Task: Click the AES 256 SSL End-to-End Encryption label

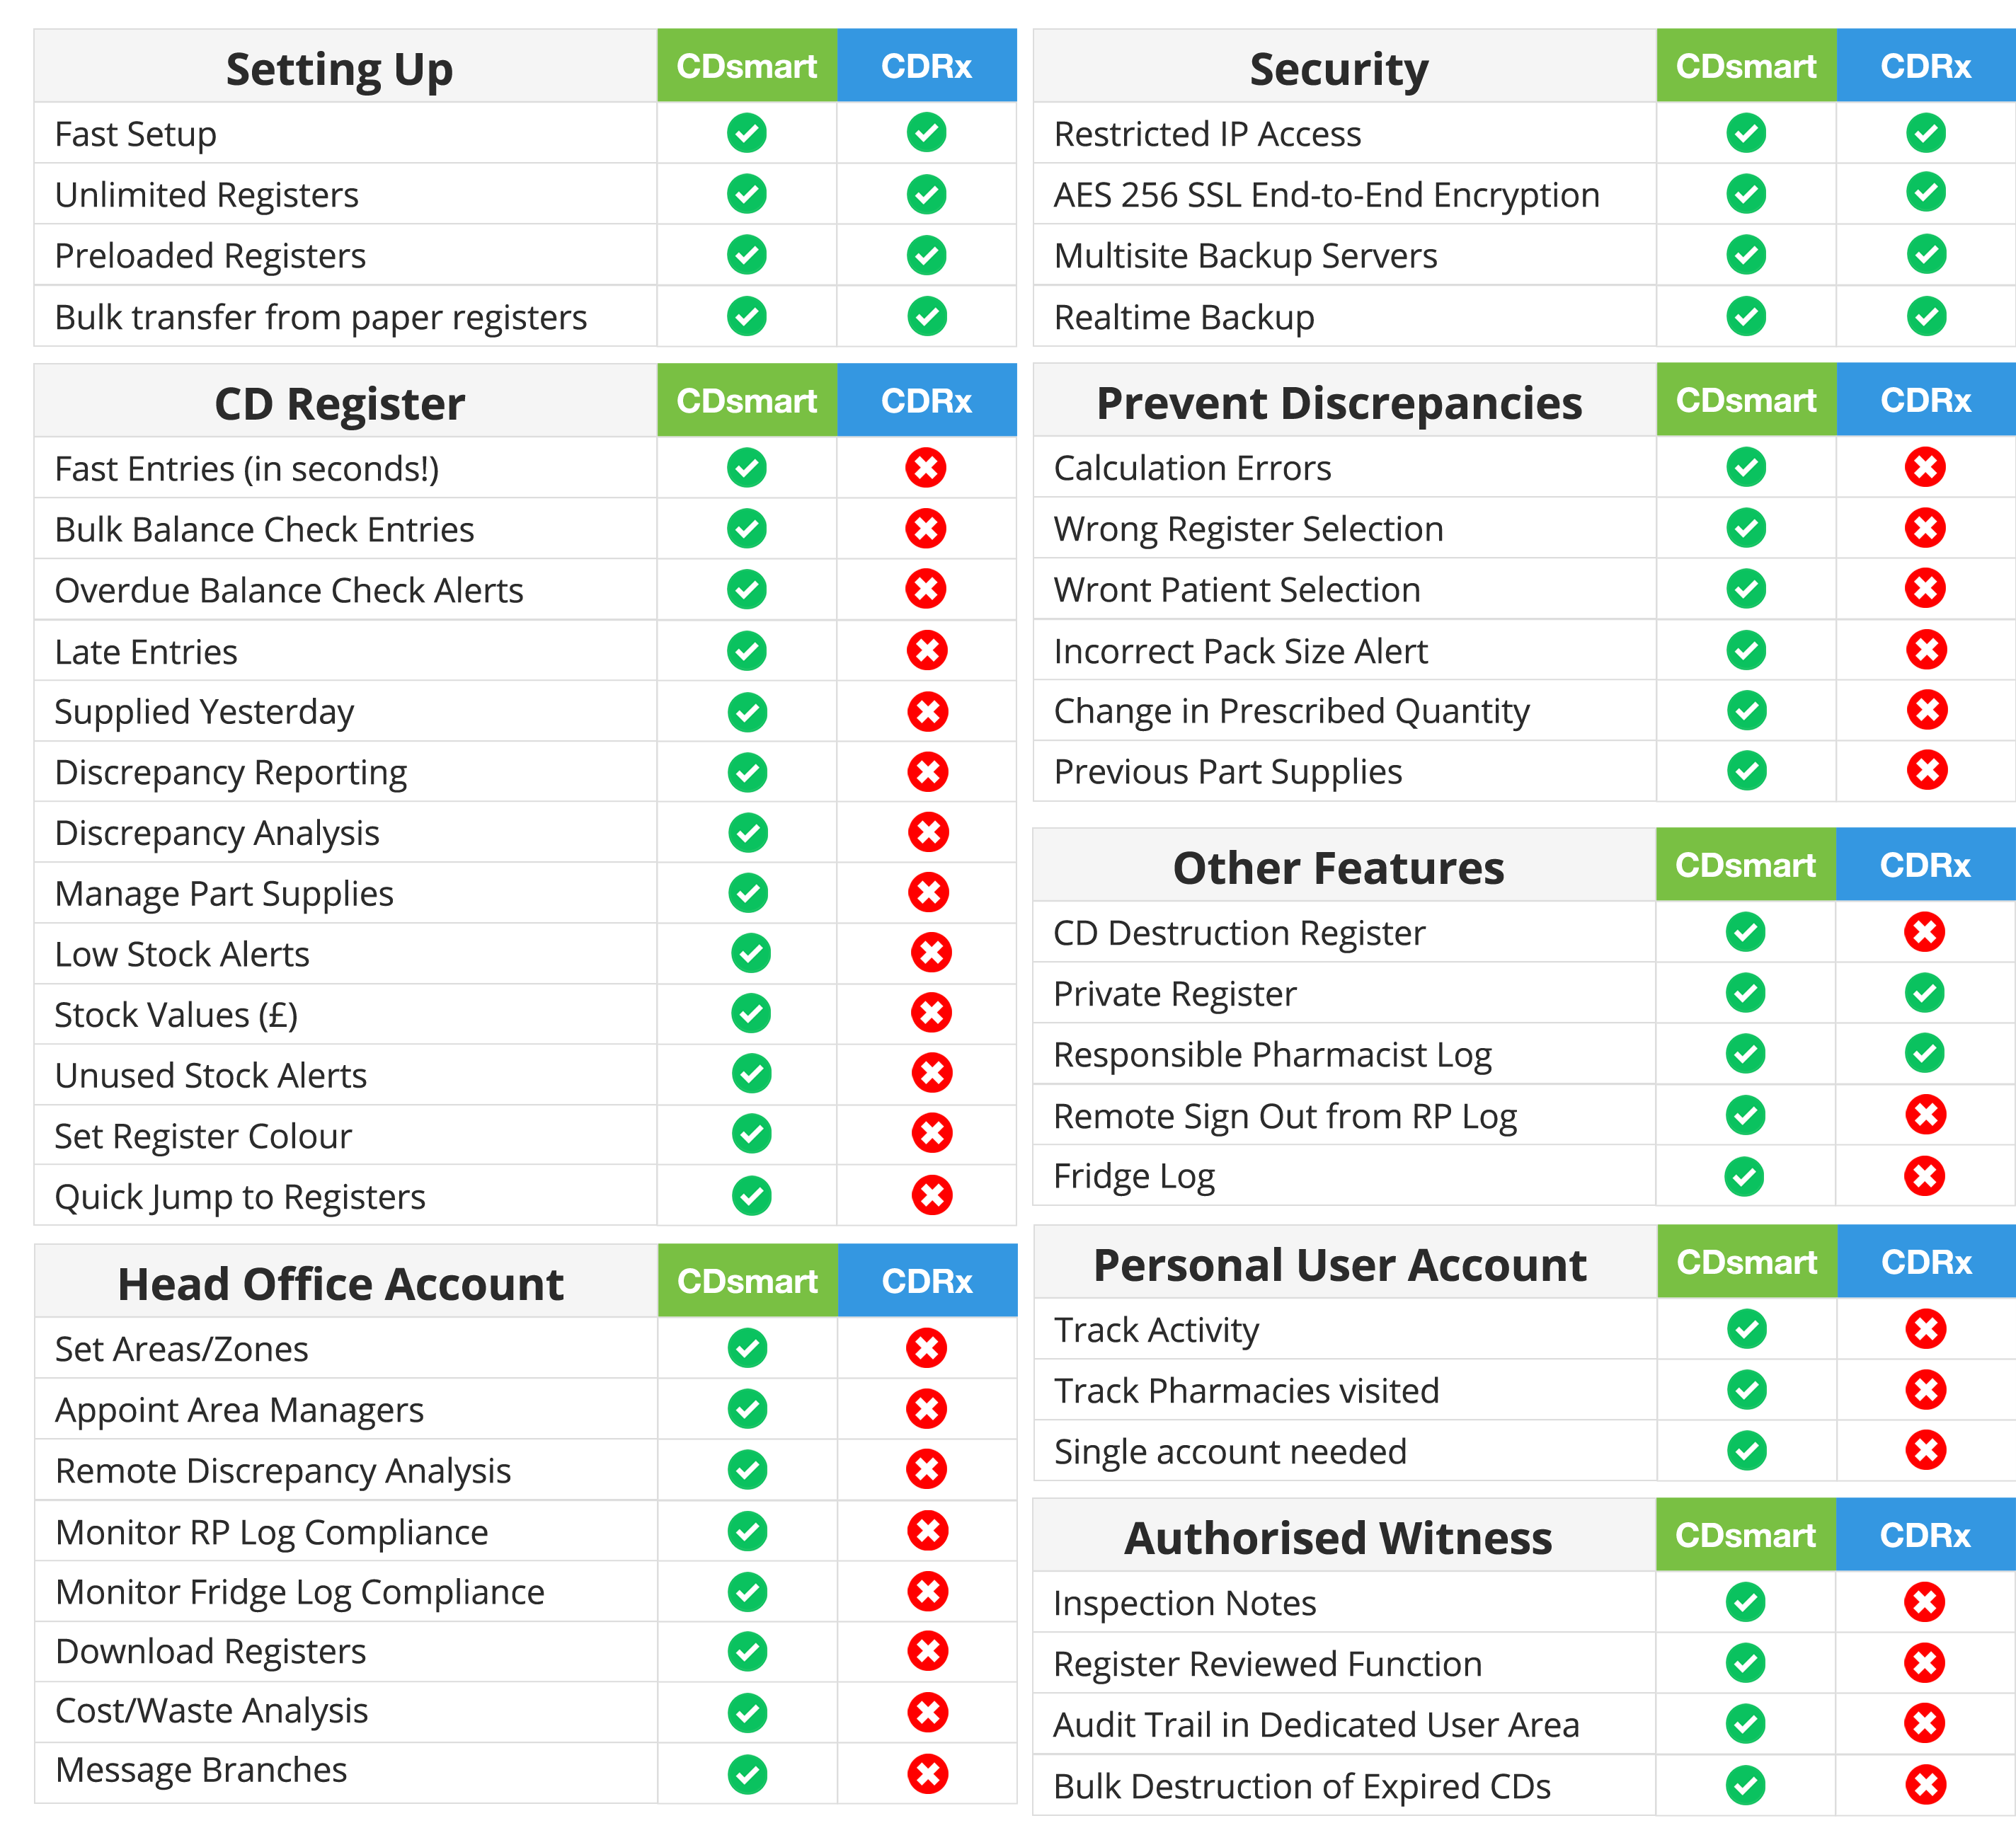Action: click(x=1326, y=195)
